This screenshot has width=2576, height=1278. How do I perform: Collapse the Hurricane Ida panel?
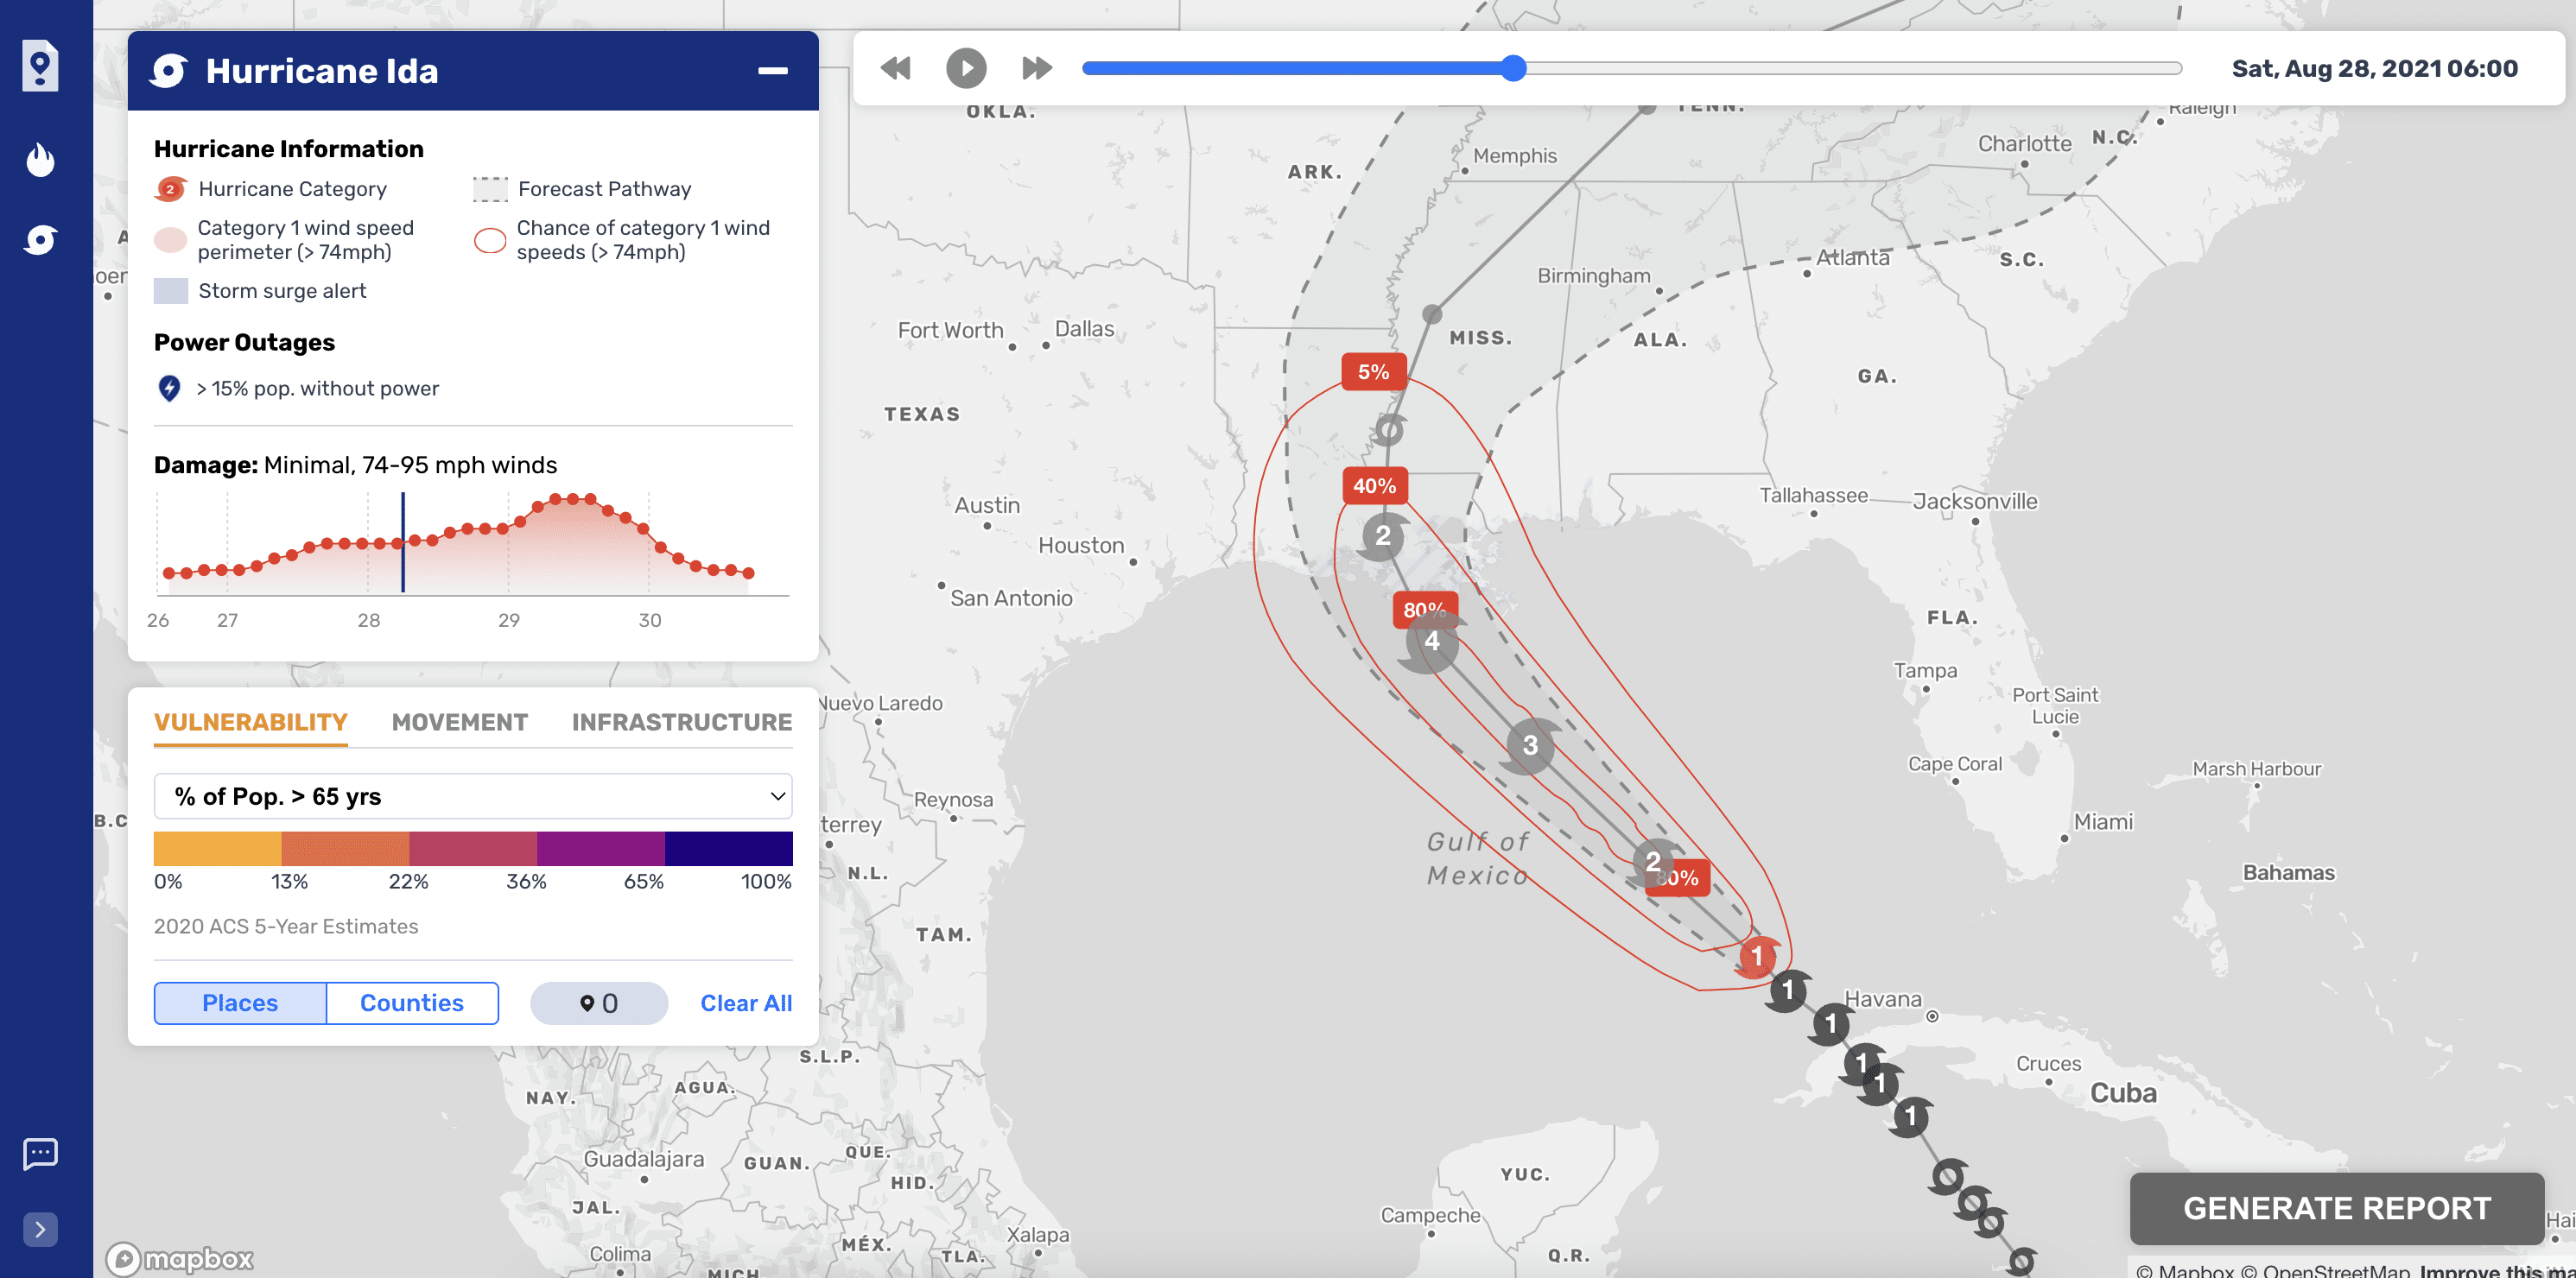pyautogui.click(x=772, y=71)
